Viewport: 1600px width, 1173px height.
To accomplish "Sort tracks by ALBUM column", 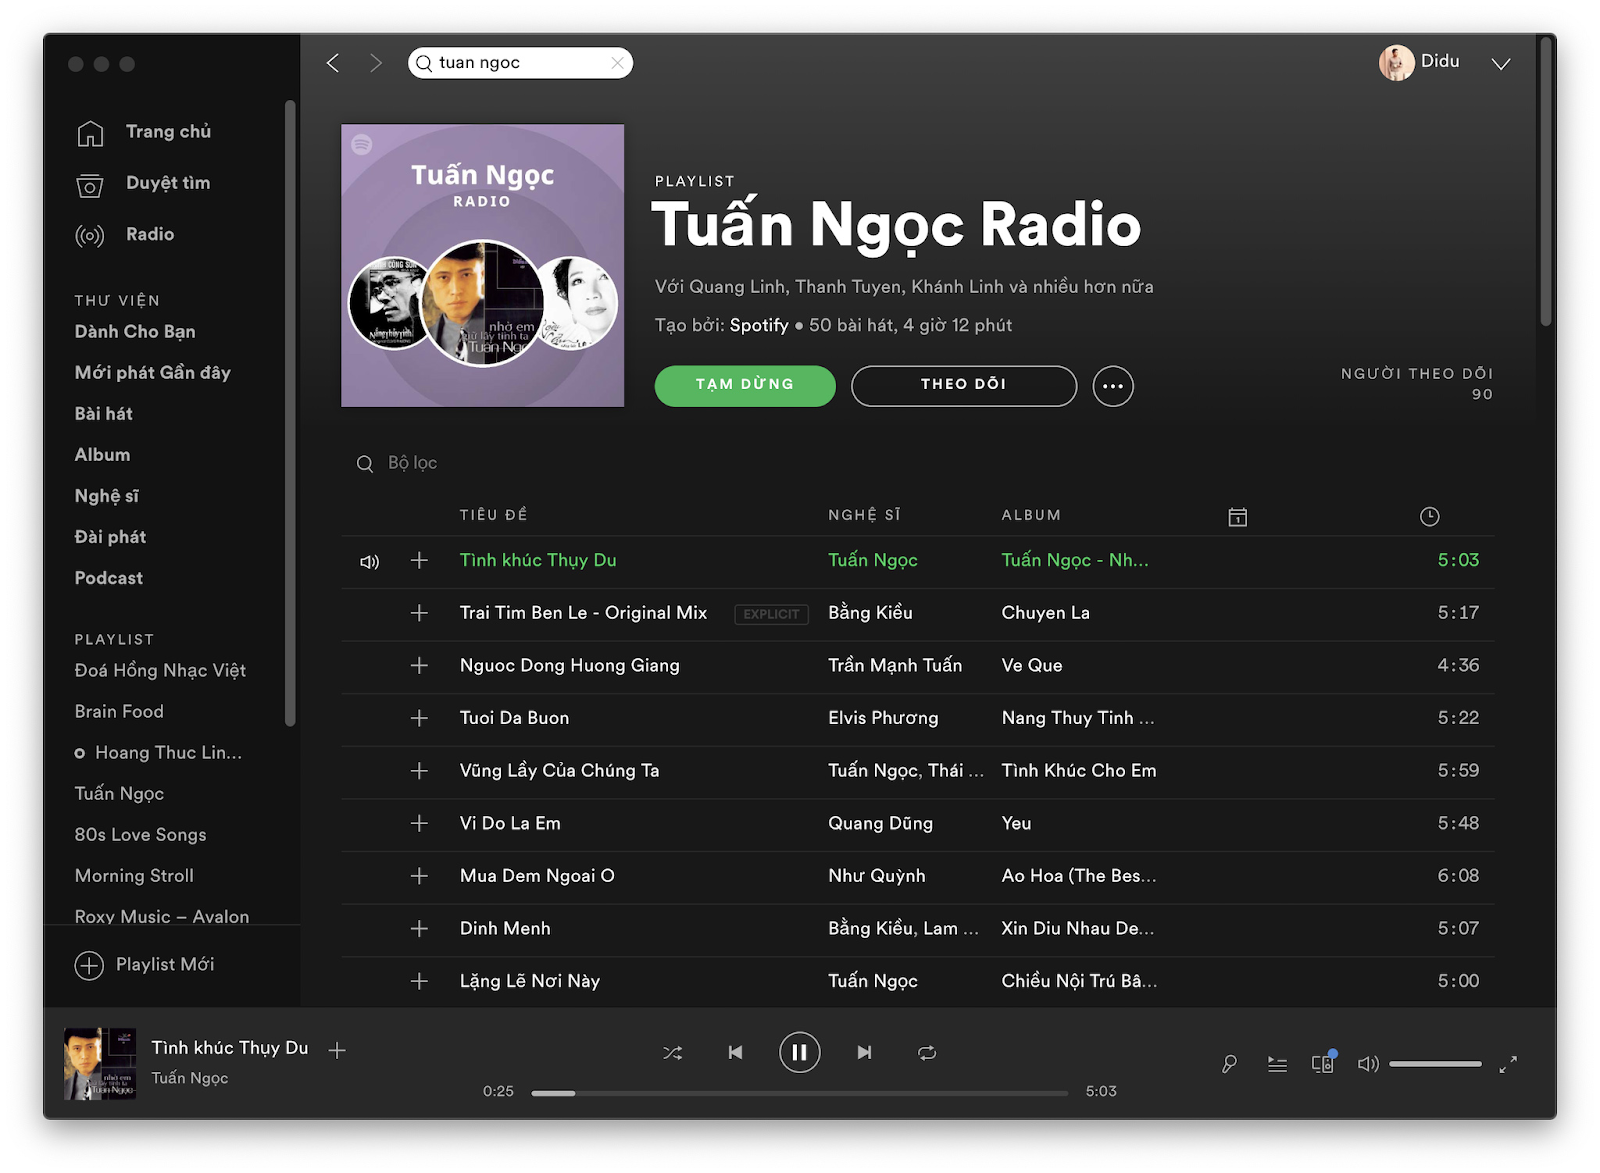I will pos(1031,515).
